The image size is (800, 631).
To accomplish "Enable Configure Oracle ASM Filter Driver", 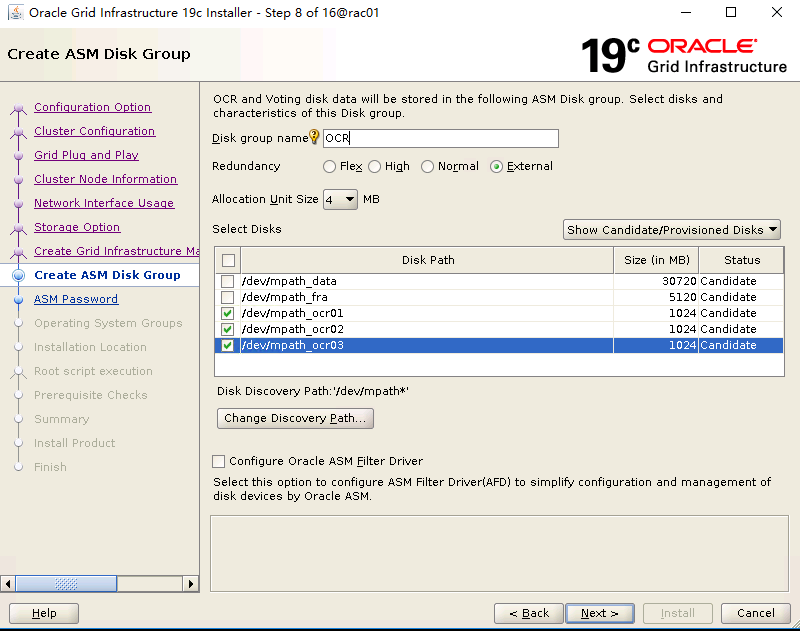I will tap(218, 461).
